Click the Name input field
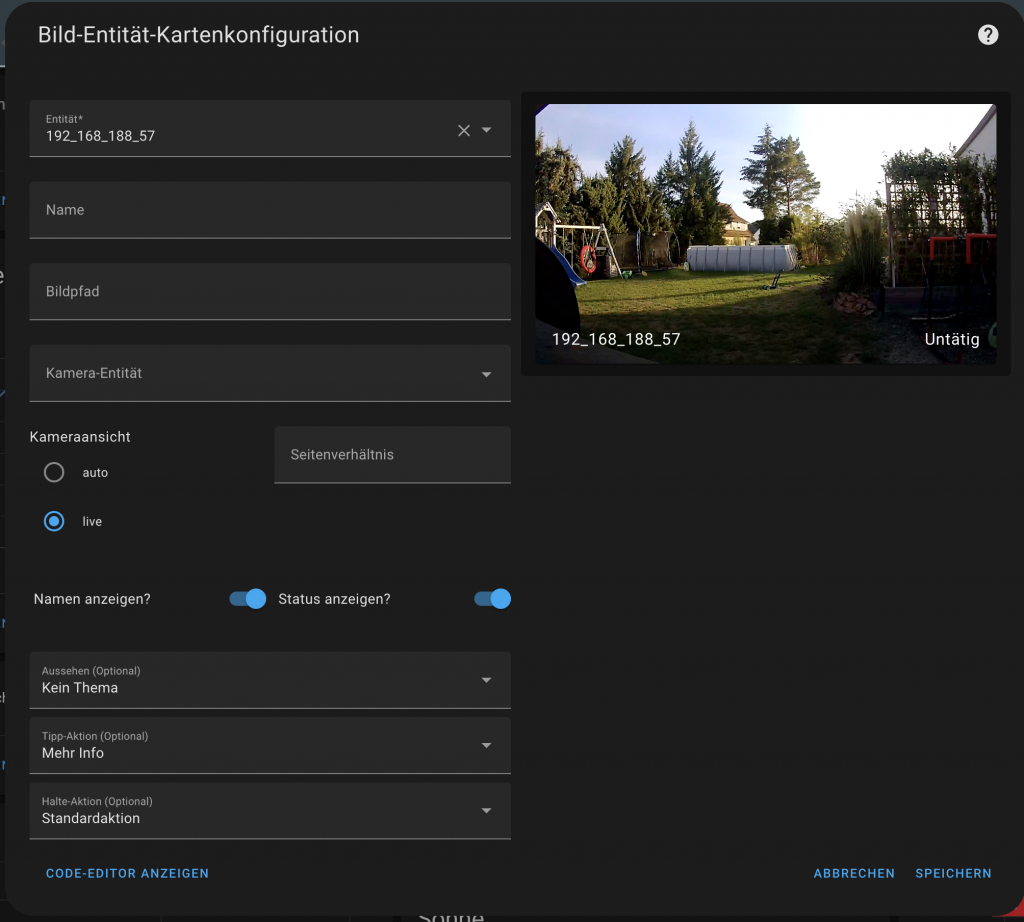This screenshot has width=1024, height=922. (x=270, y=210)
